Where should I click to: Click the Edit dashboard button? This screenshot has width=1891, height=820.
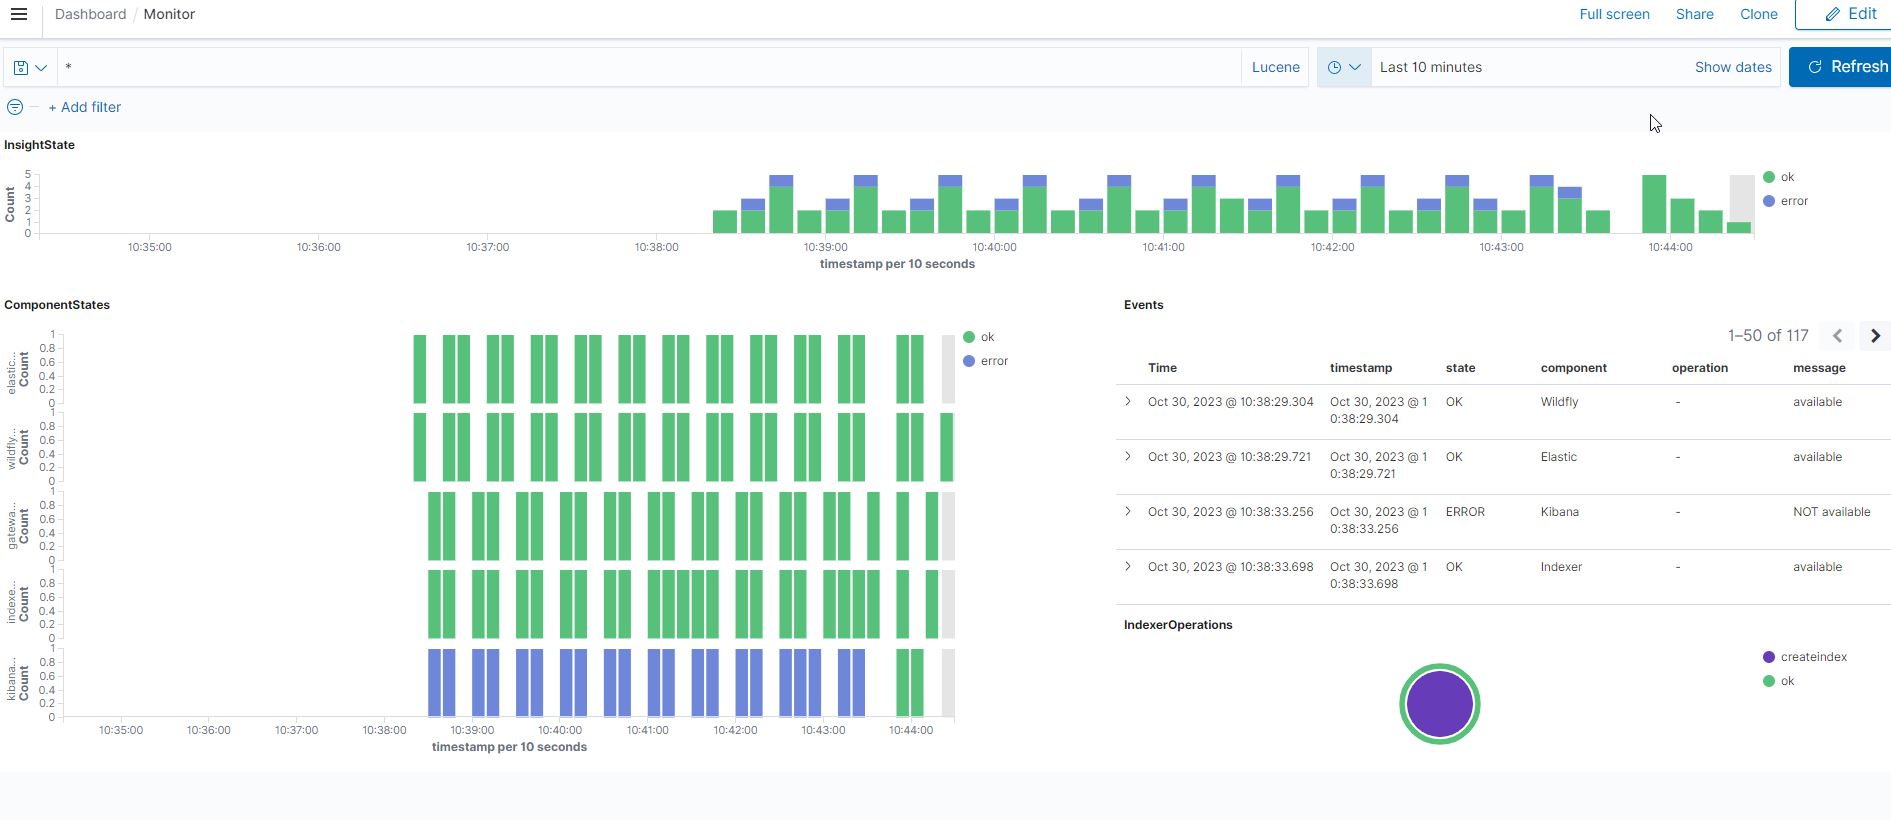(x=1849, y=14)
